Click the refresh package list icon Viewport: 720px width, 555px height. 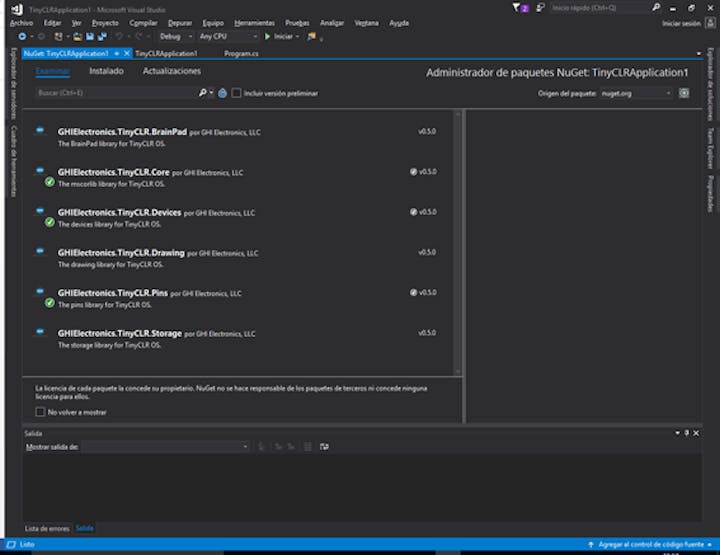(222, 93)
